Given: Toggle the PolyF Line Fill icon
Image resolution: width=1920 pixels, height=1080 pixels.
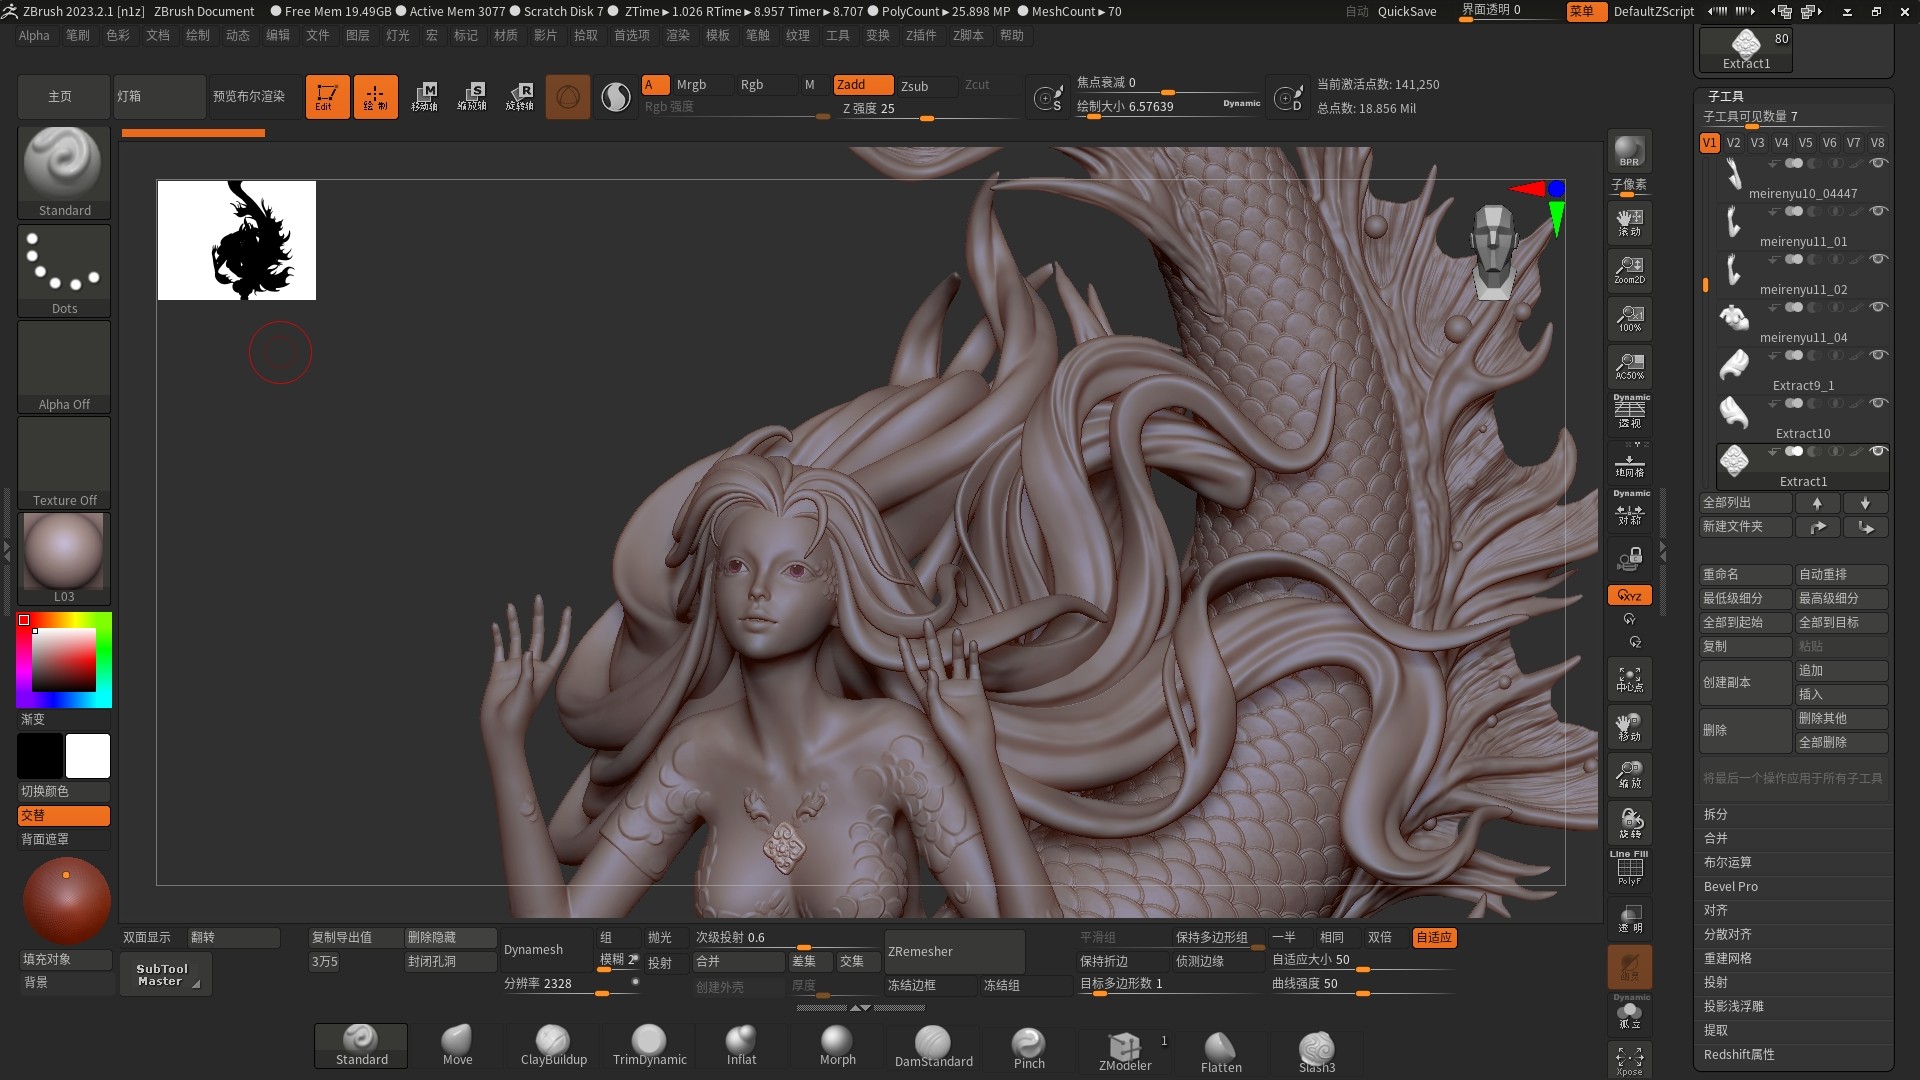Looking at the screenshot, I should (x=1629, y=868).
